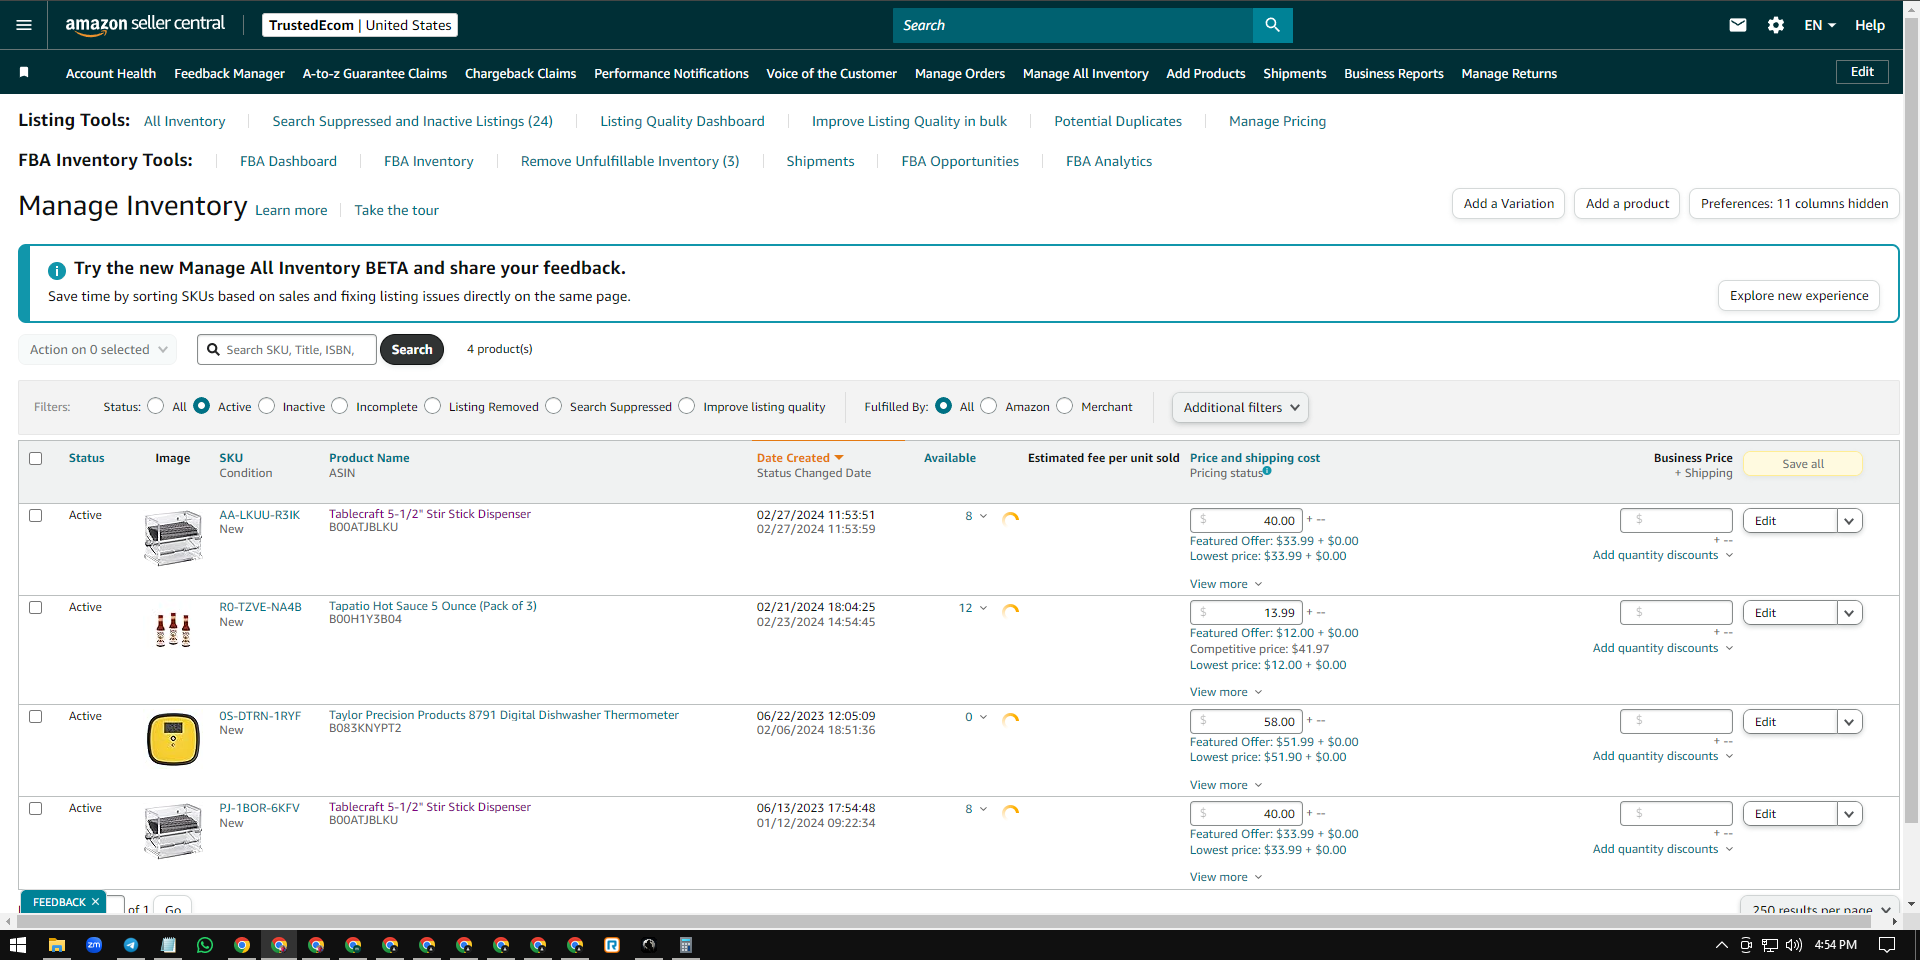Image resolution: width=1920 pixels, height=960 pixels.
Task: Open the Windows notification center
Action: 1887,945
